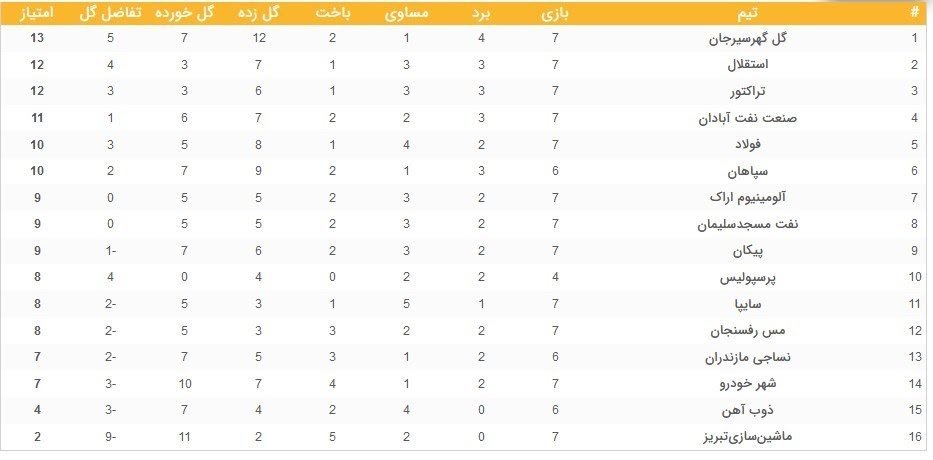Click the گل زده column header

tap(259, 12)
